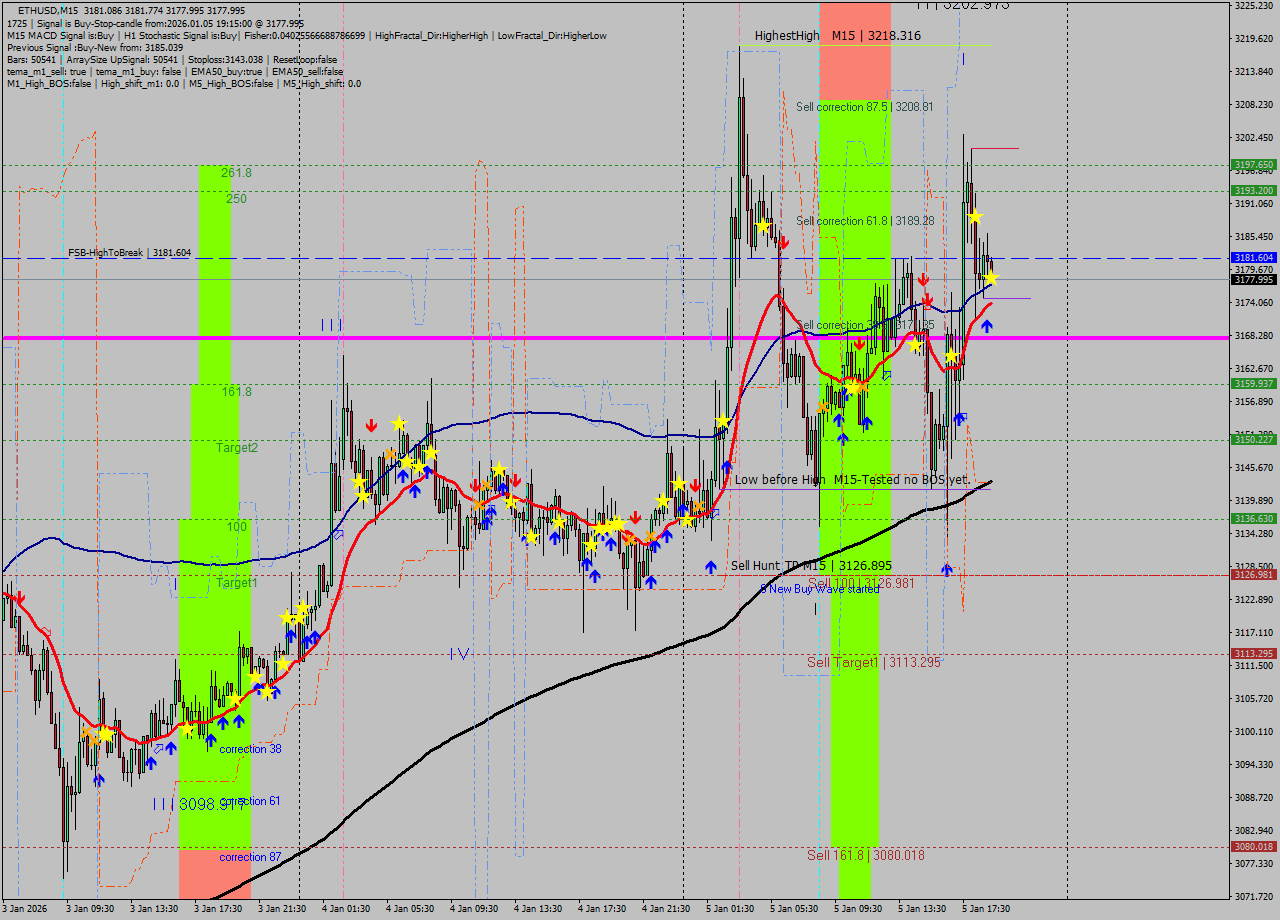Click the red down arrow at chart's far left

click(20, 597)
